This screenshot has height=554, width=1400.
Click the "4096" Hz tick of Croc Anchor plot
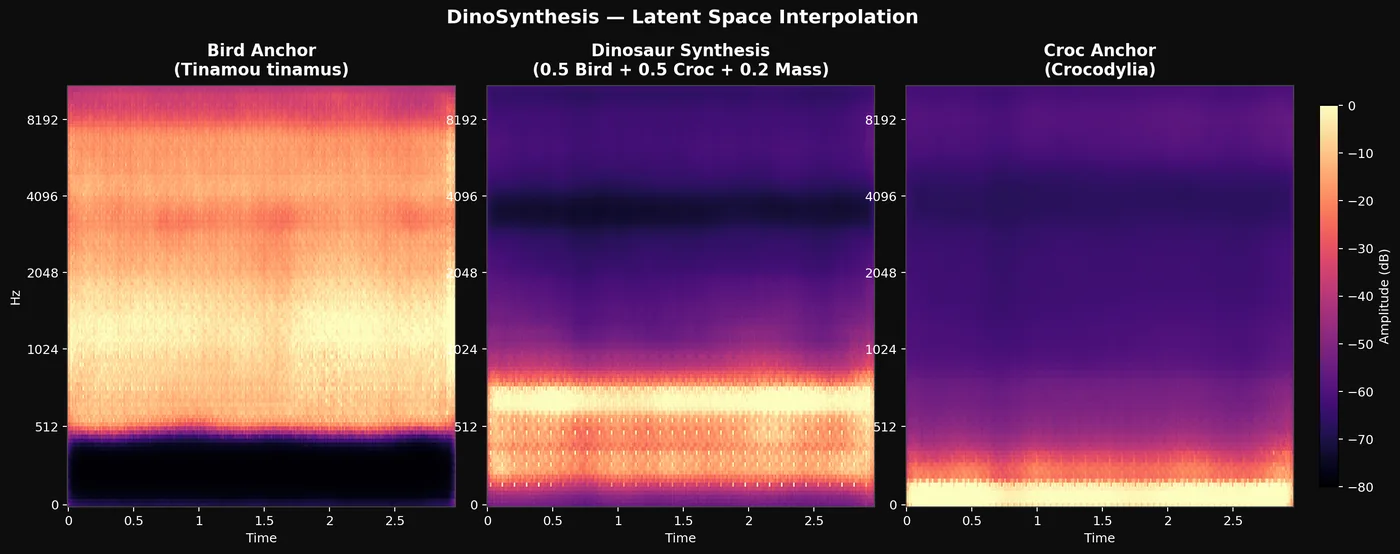pos(881,196)
